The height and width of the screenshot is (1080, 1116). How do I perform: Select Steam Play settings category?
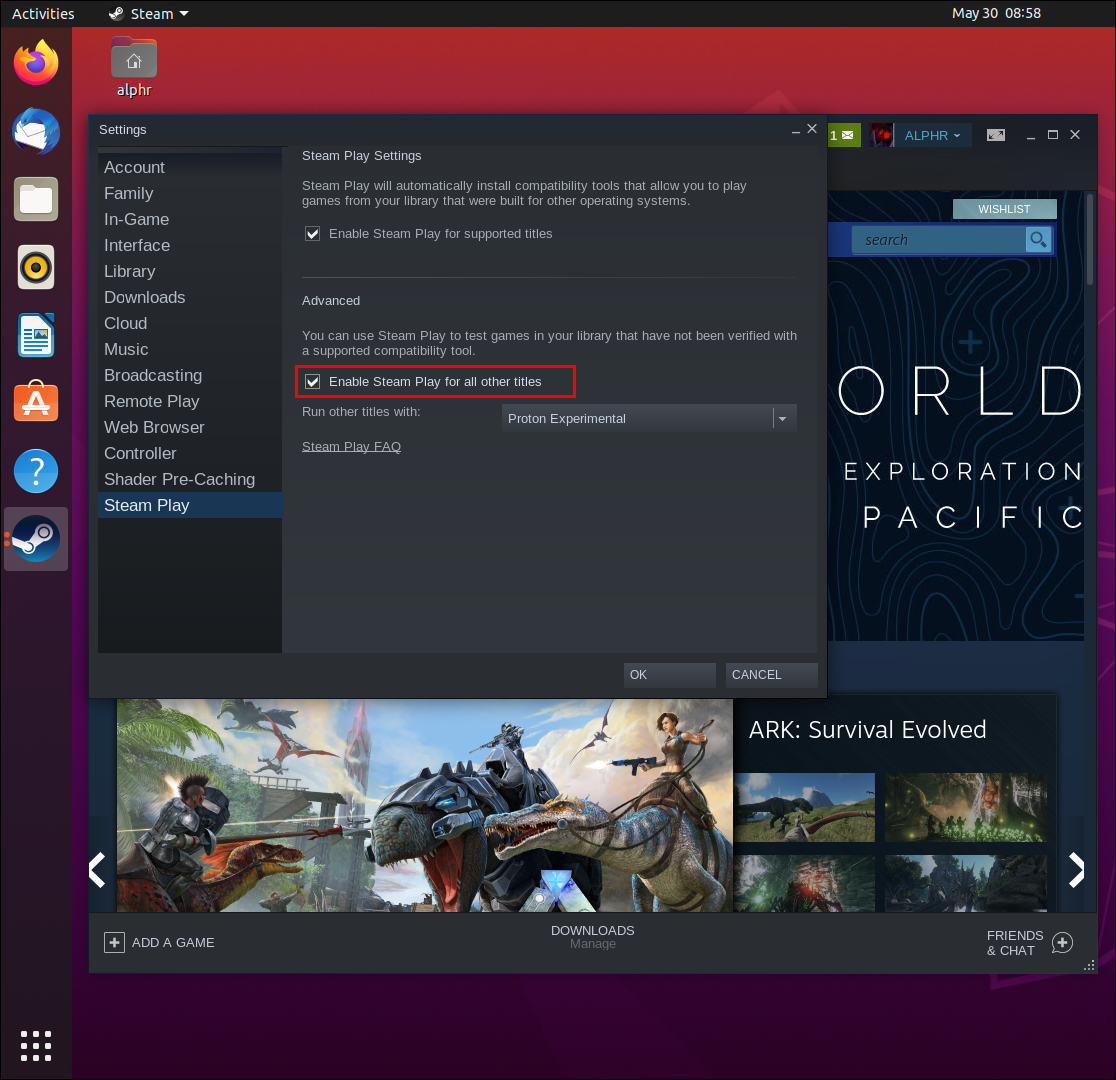pyautogui.click(x=190, y=505)
